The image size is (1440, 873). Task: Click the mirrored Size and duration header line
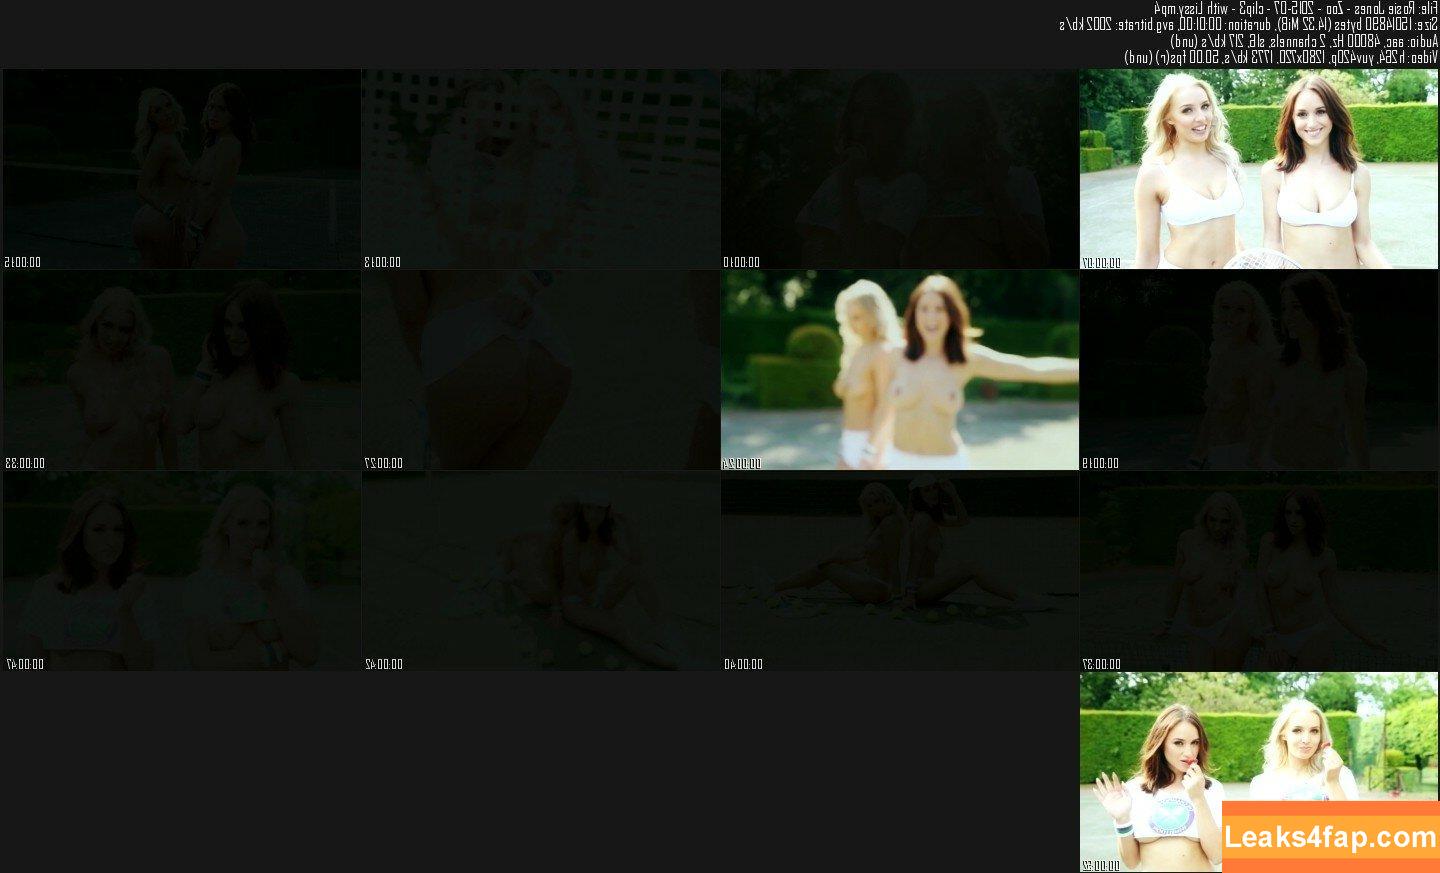click(x=1248, y=24)
